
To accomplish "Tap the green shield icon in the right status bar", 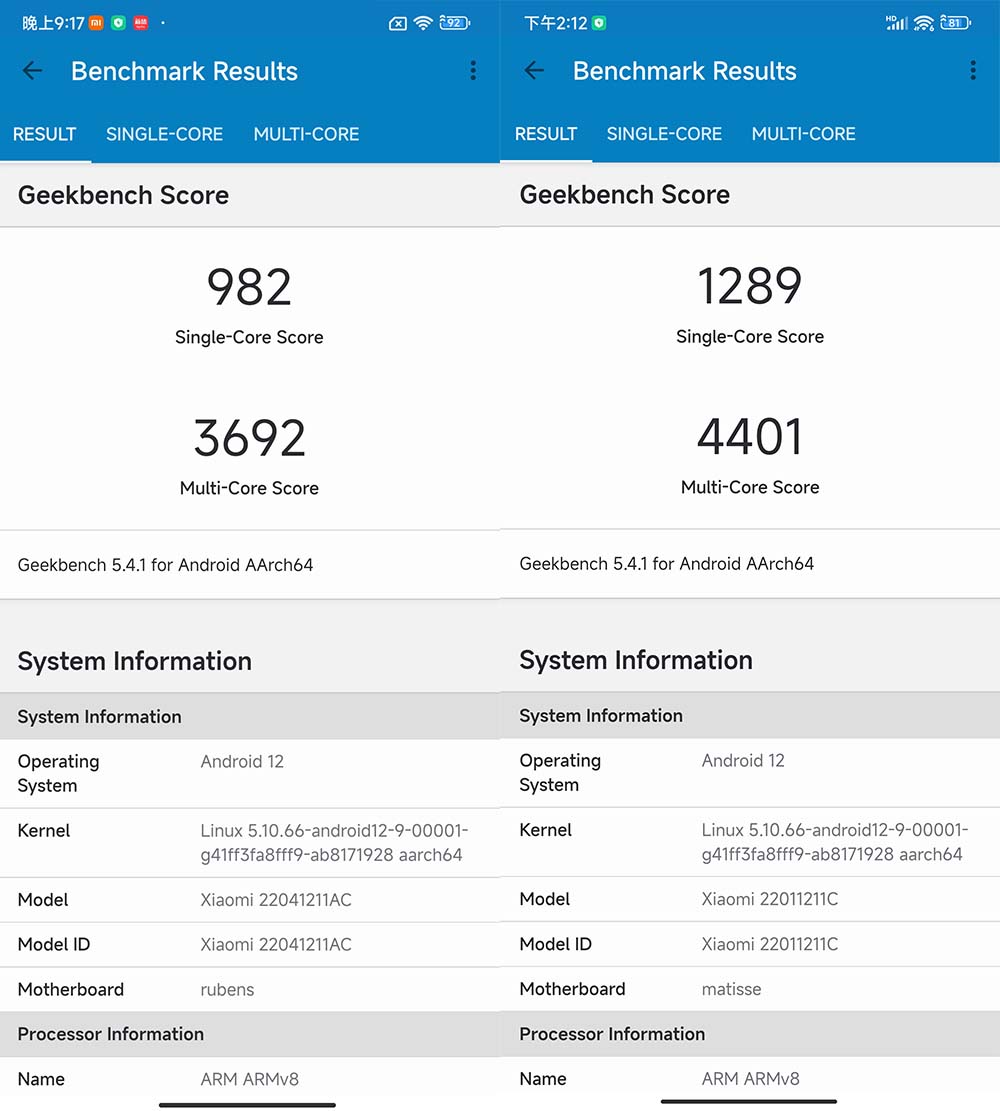I will pos(600,23).
